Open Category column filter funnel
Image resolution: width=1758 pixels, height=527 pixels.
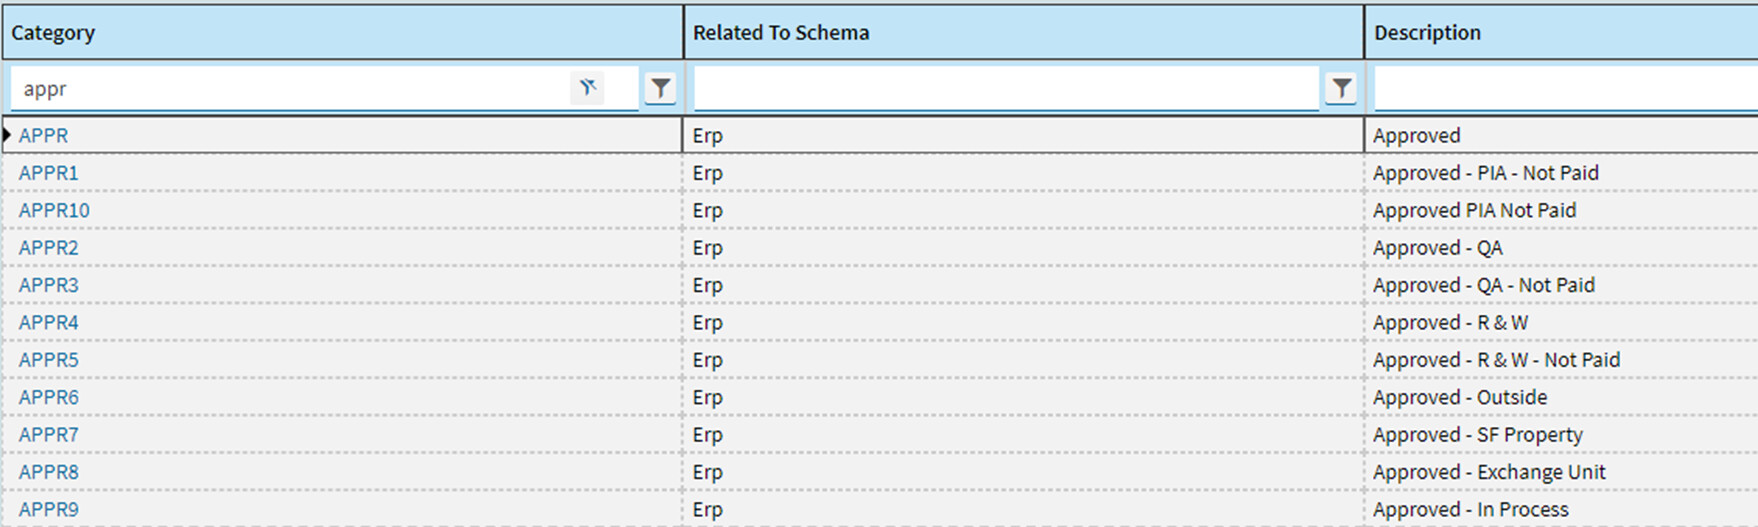coord(660,88)
